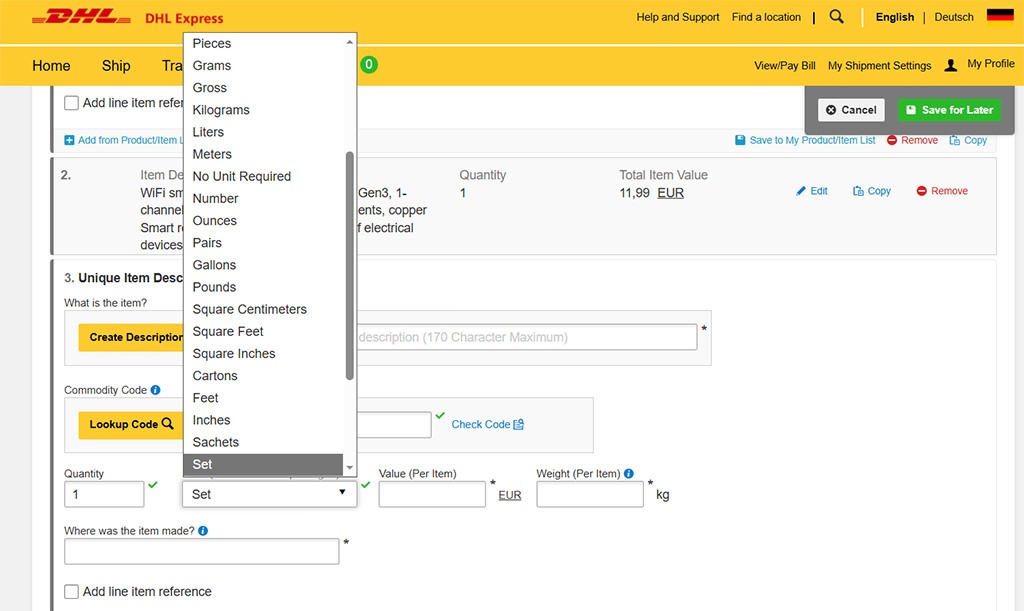Click the disk icon of Save to My Product/Item List
1024x611 pixels.
[740, 140]
